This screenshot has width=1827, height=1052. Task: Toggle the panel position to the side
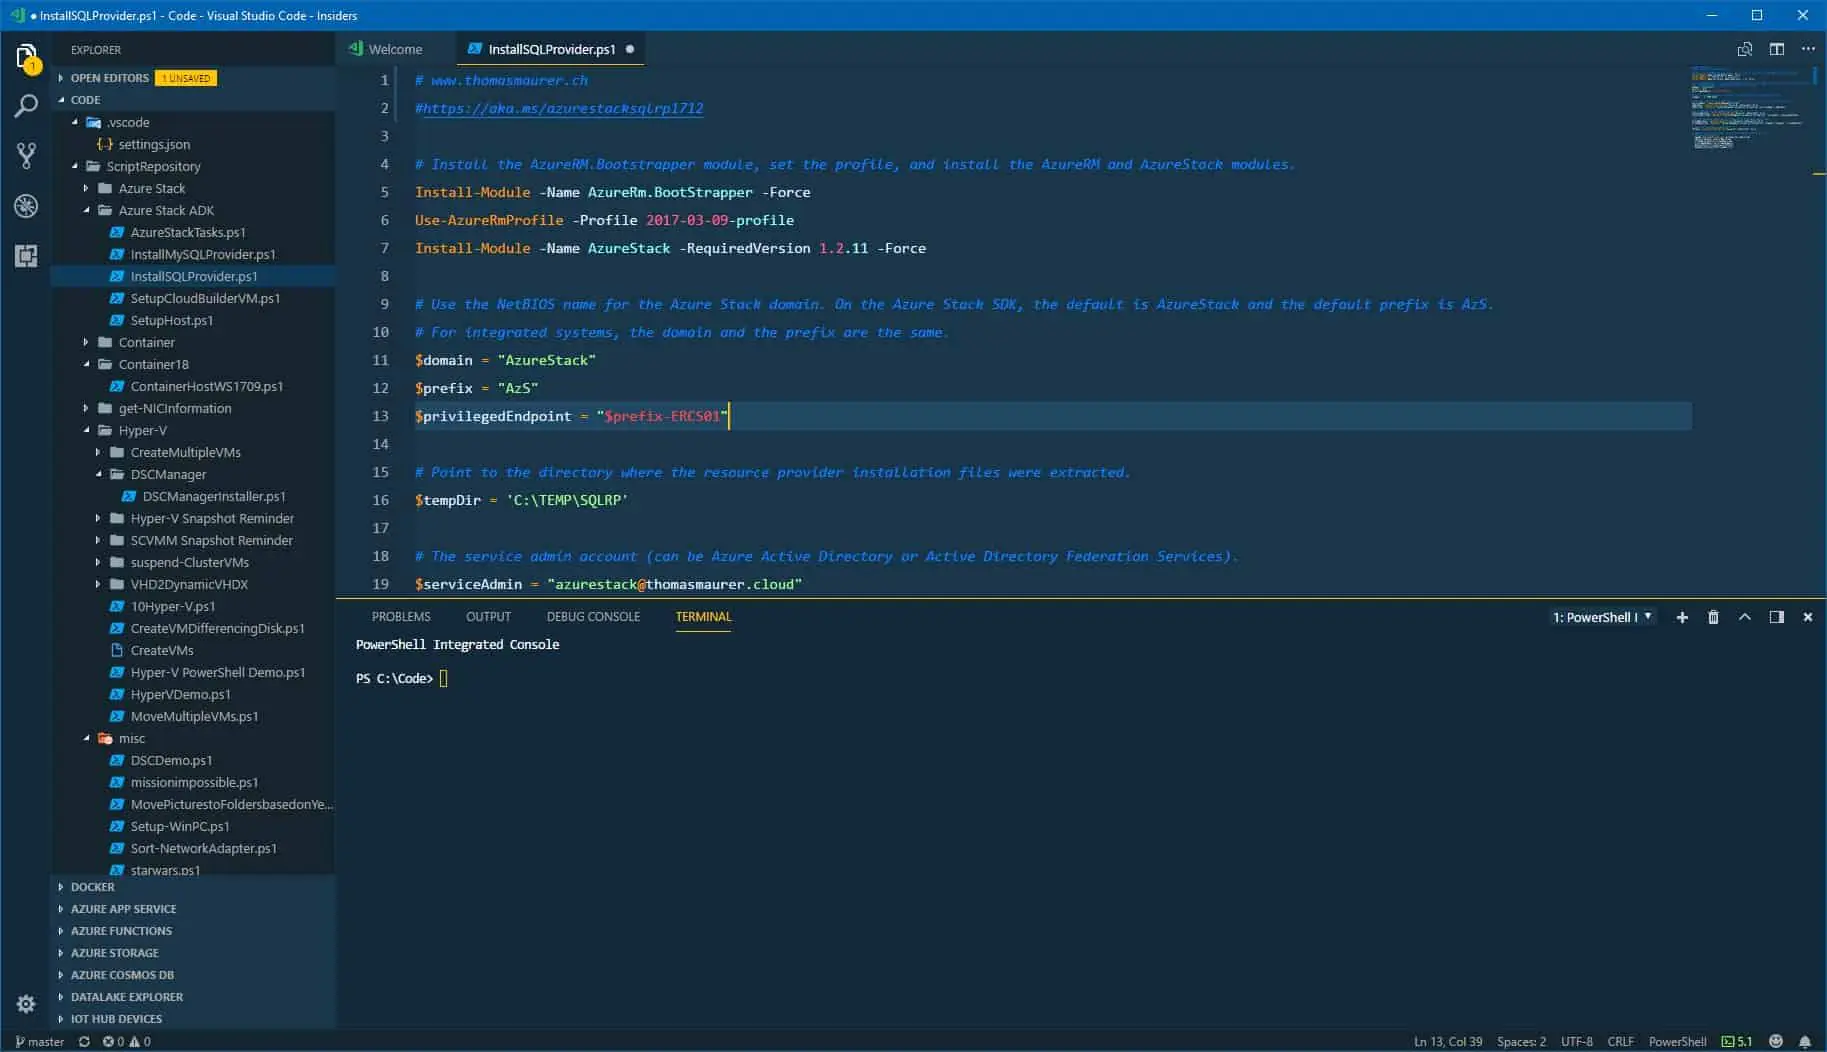pos(1776,617)
